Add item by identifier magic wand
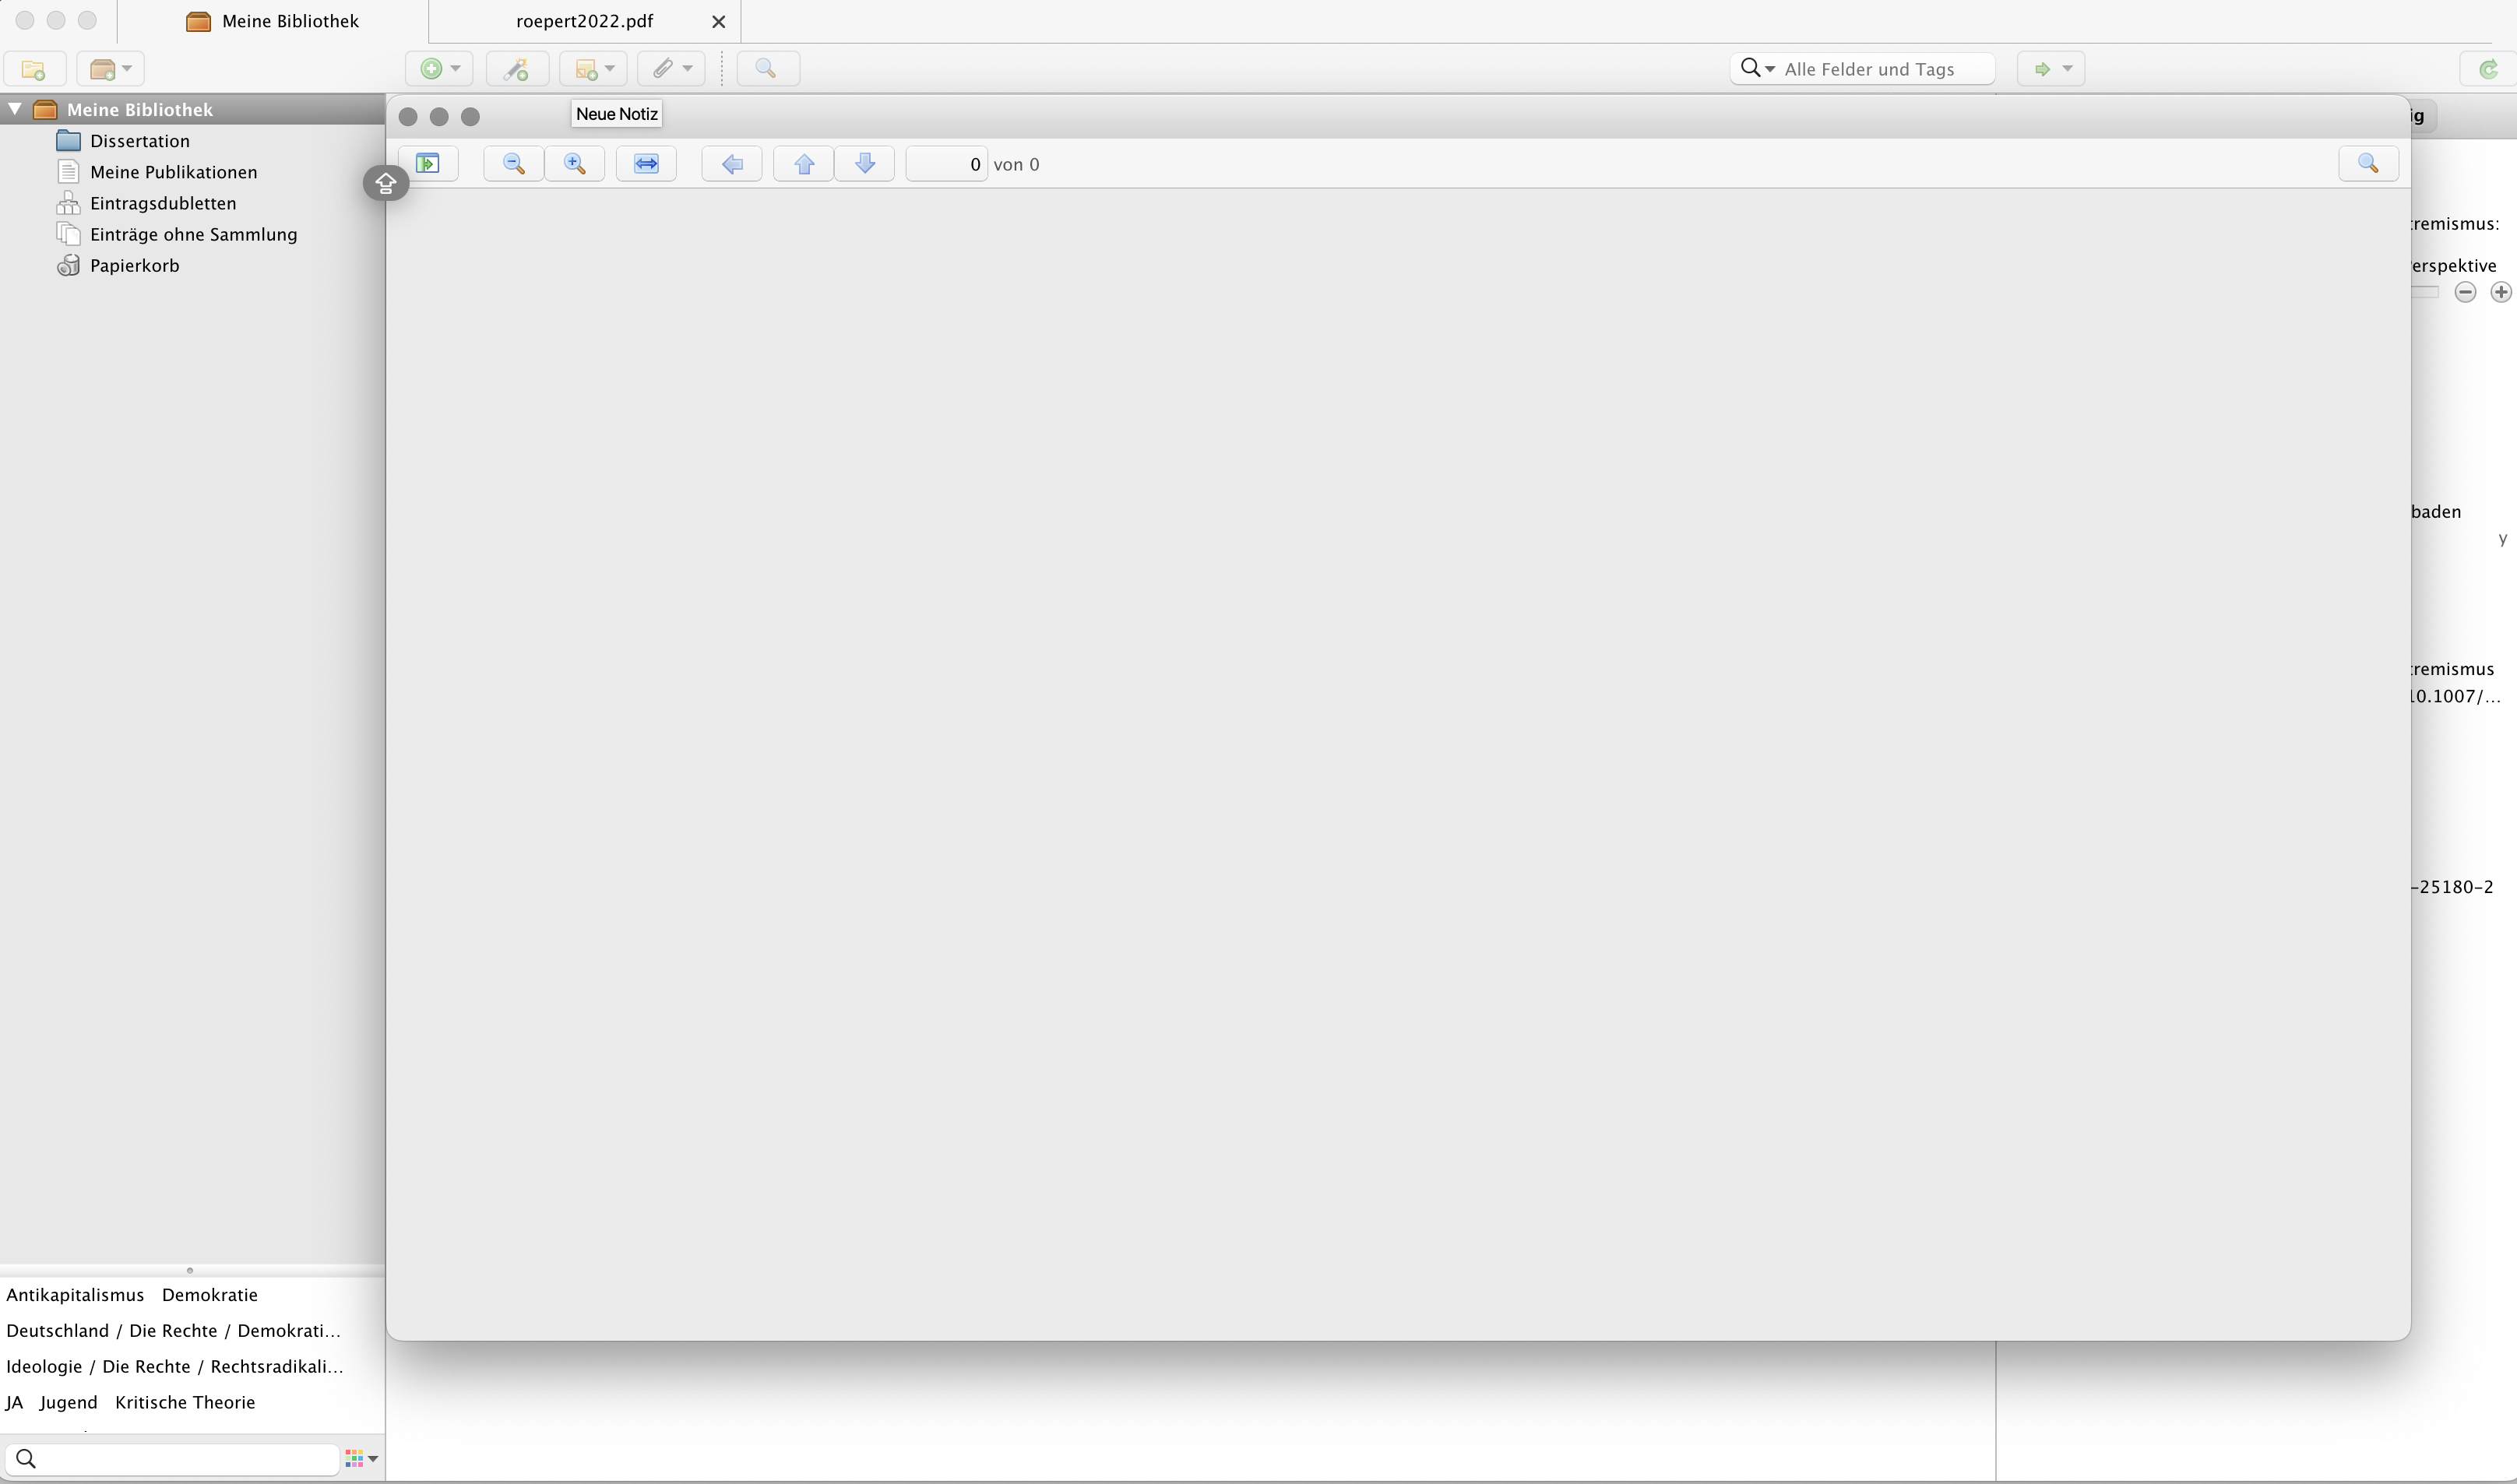Viewport: 2517px width, 1484px height. coord(516,69)
